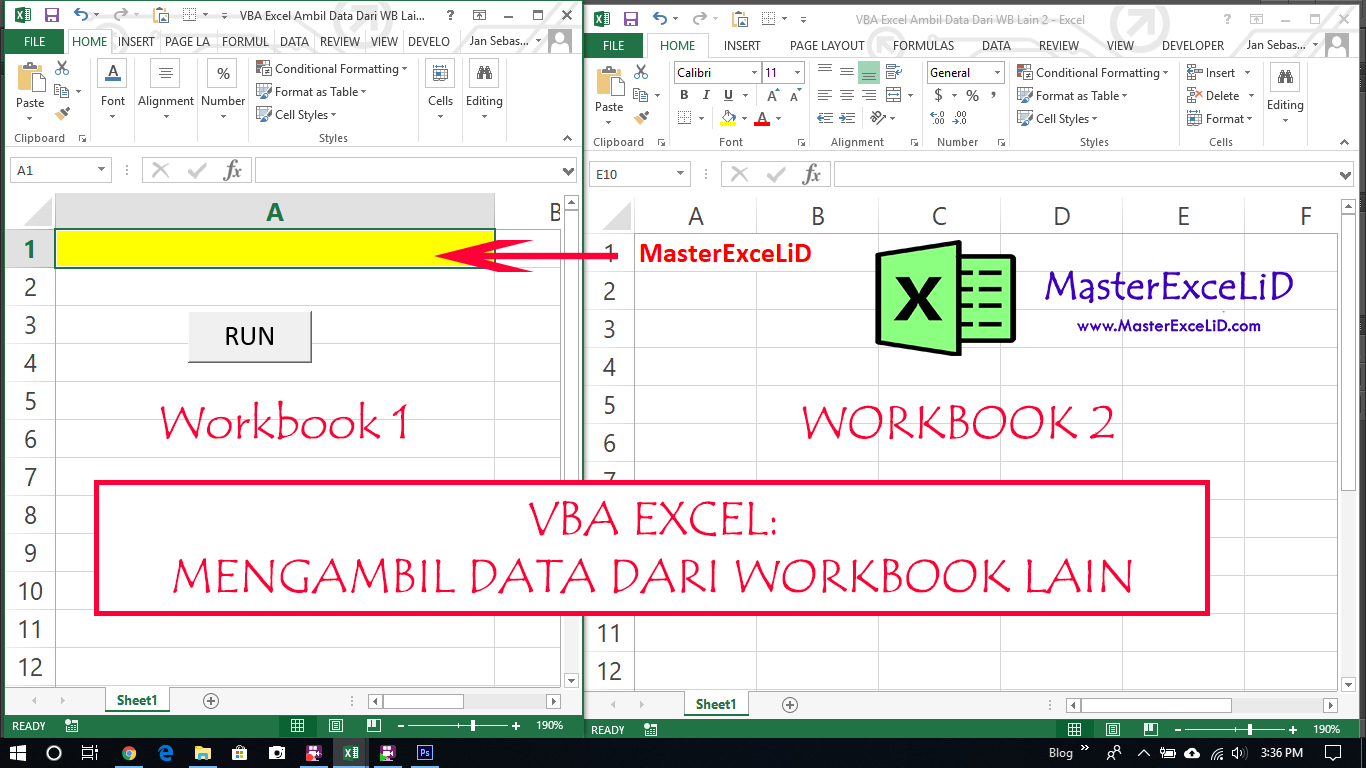Open the FORMULAS tab in Workbook 2
Image resolution: width=1366 pixels, height=768 pixels.
922,45
